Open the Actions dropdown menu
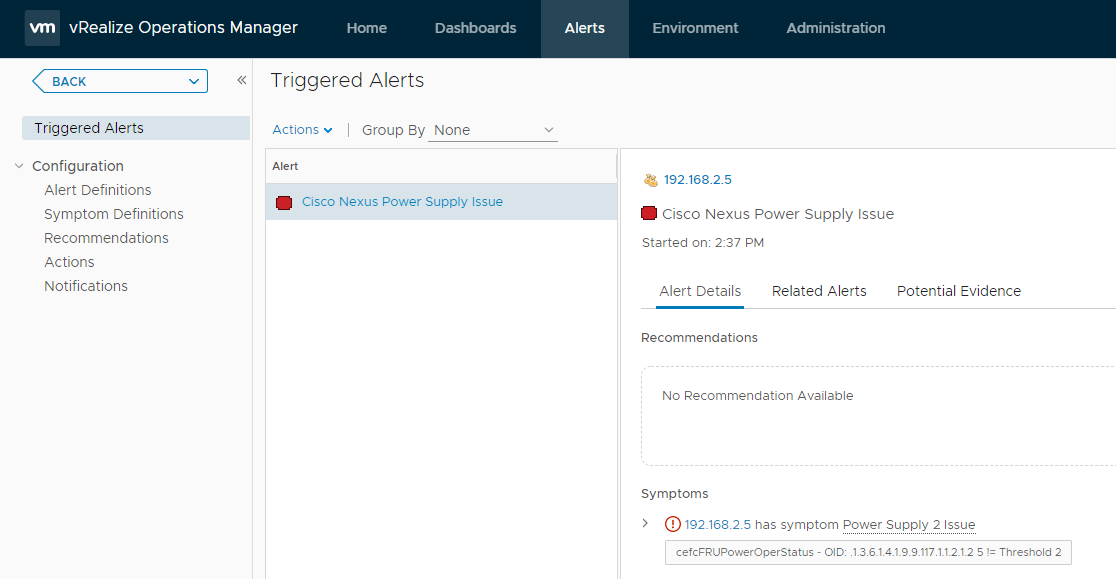1116x579 pixels. pyautogui.click(x=302, y=130)
